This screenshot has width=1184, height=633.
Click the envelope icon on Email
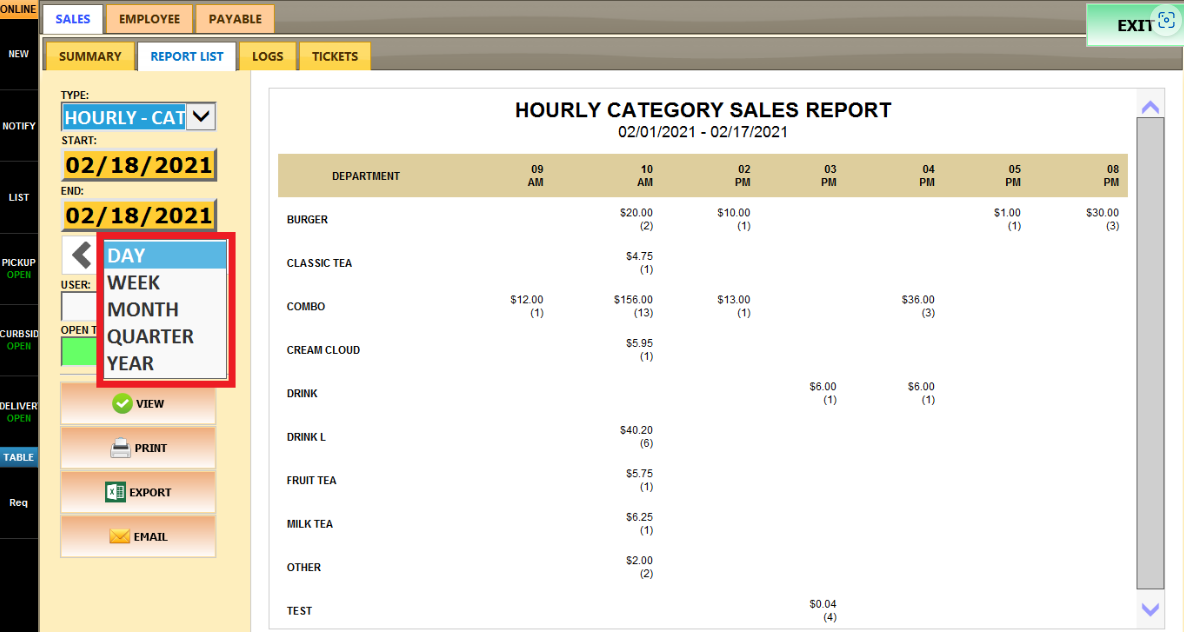tap(119, 537)
